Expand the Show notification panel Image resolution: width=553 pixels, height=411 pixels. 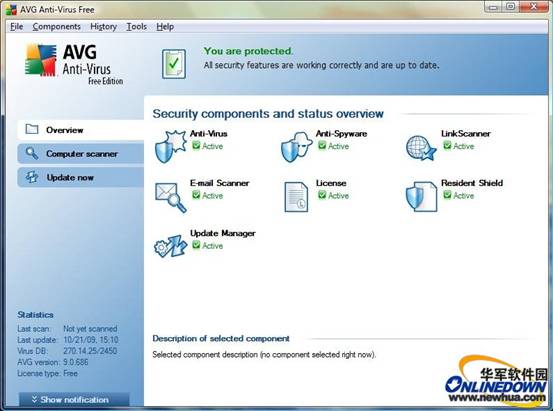[x=74, y=399]
